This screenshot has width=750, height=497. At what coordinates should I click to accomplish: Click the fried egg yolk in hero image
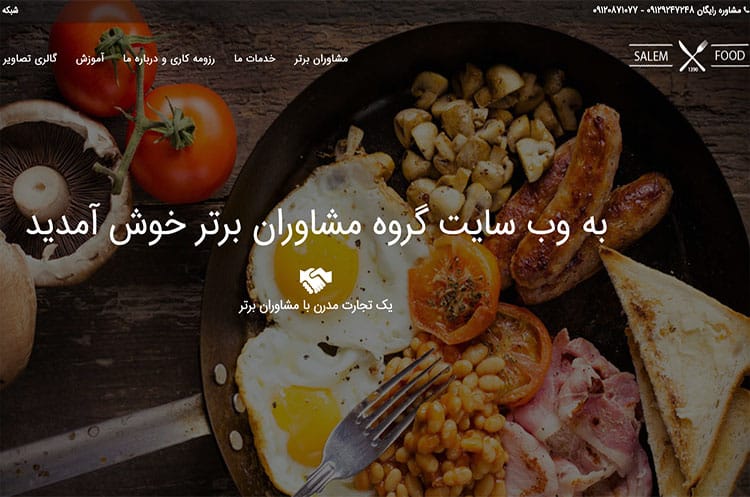(x=317, y=267)
